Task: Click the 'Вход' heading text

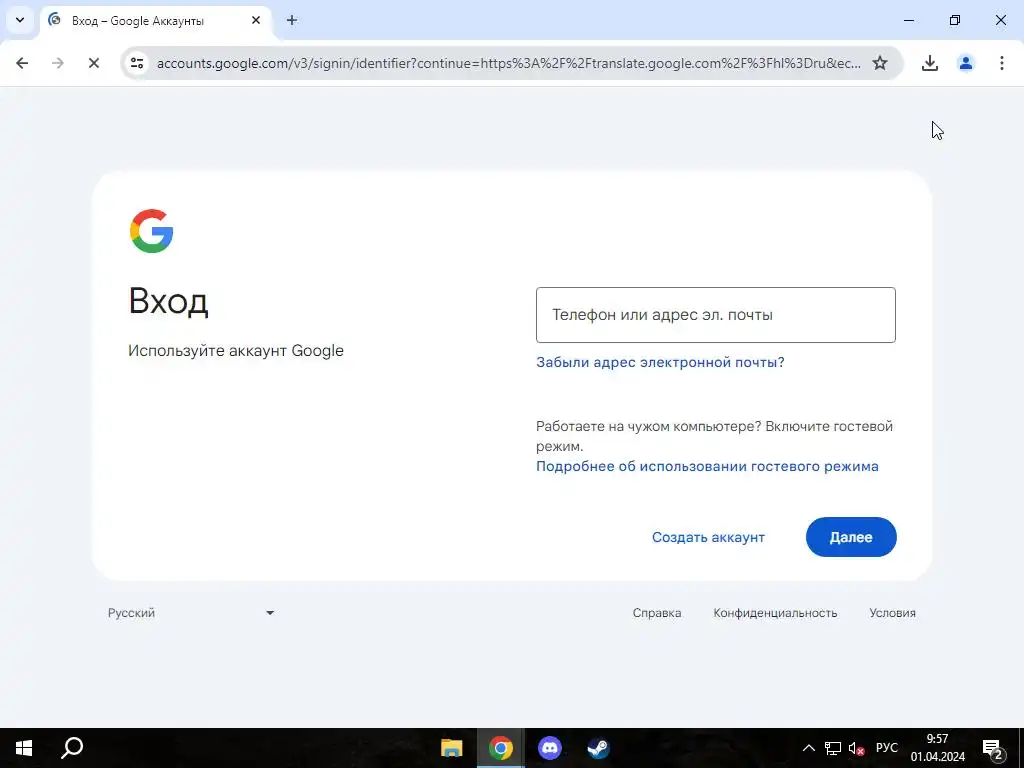Action: point(168,301)
